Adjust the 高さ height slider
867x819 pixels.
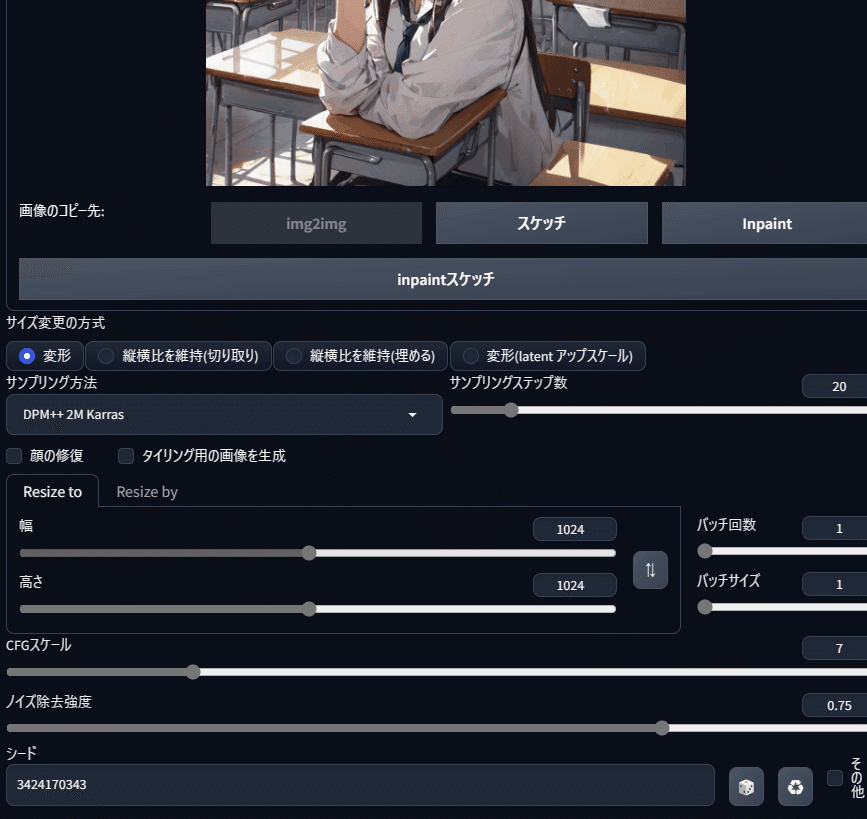point(317,609)
